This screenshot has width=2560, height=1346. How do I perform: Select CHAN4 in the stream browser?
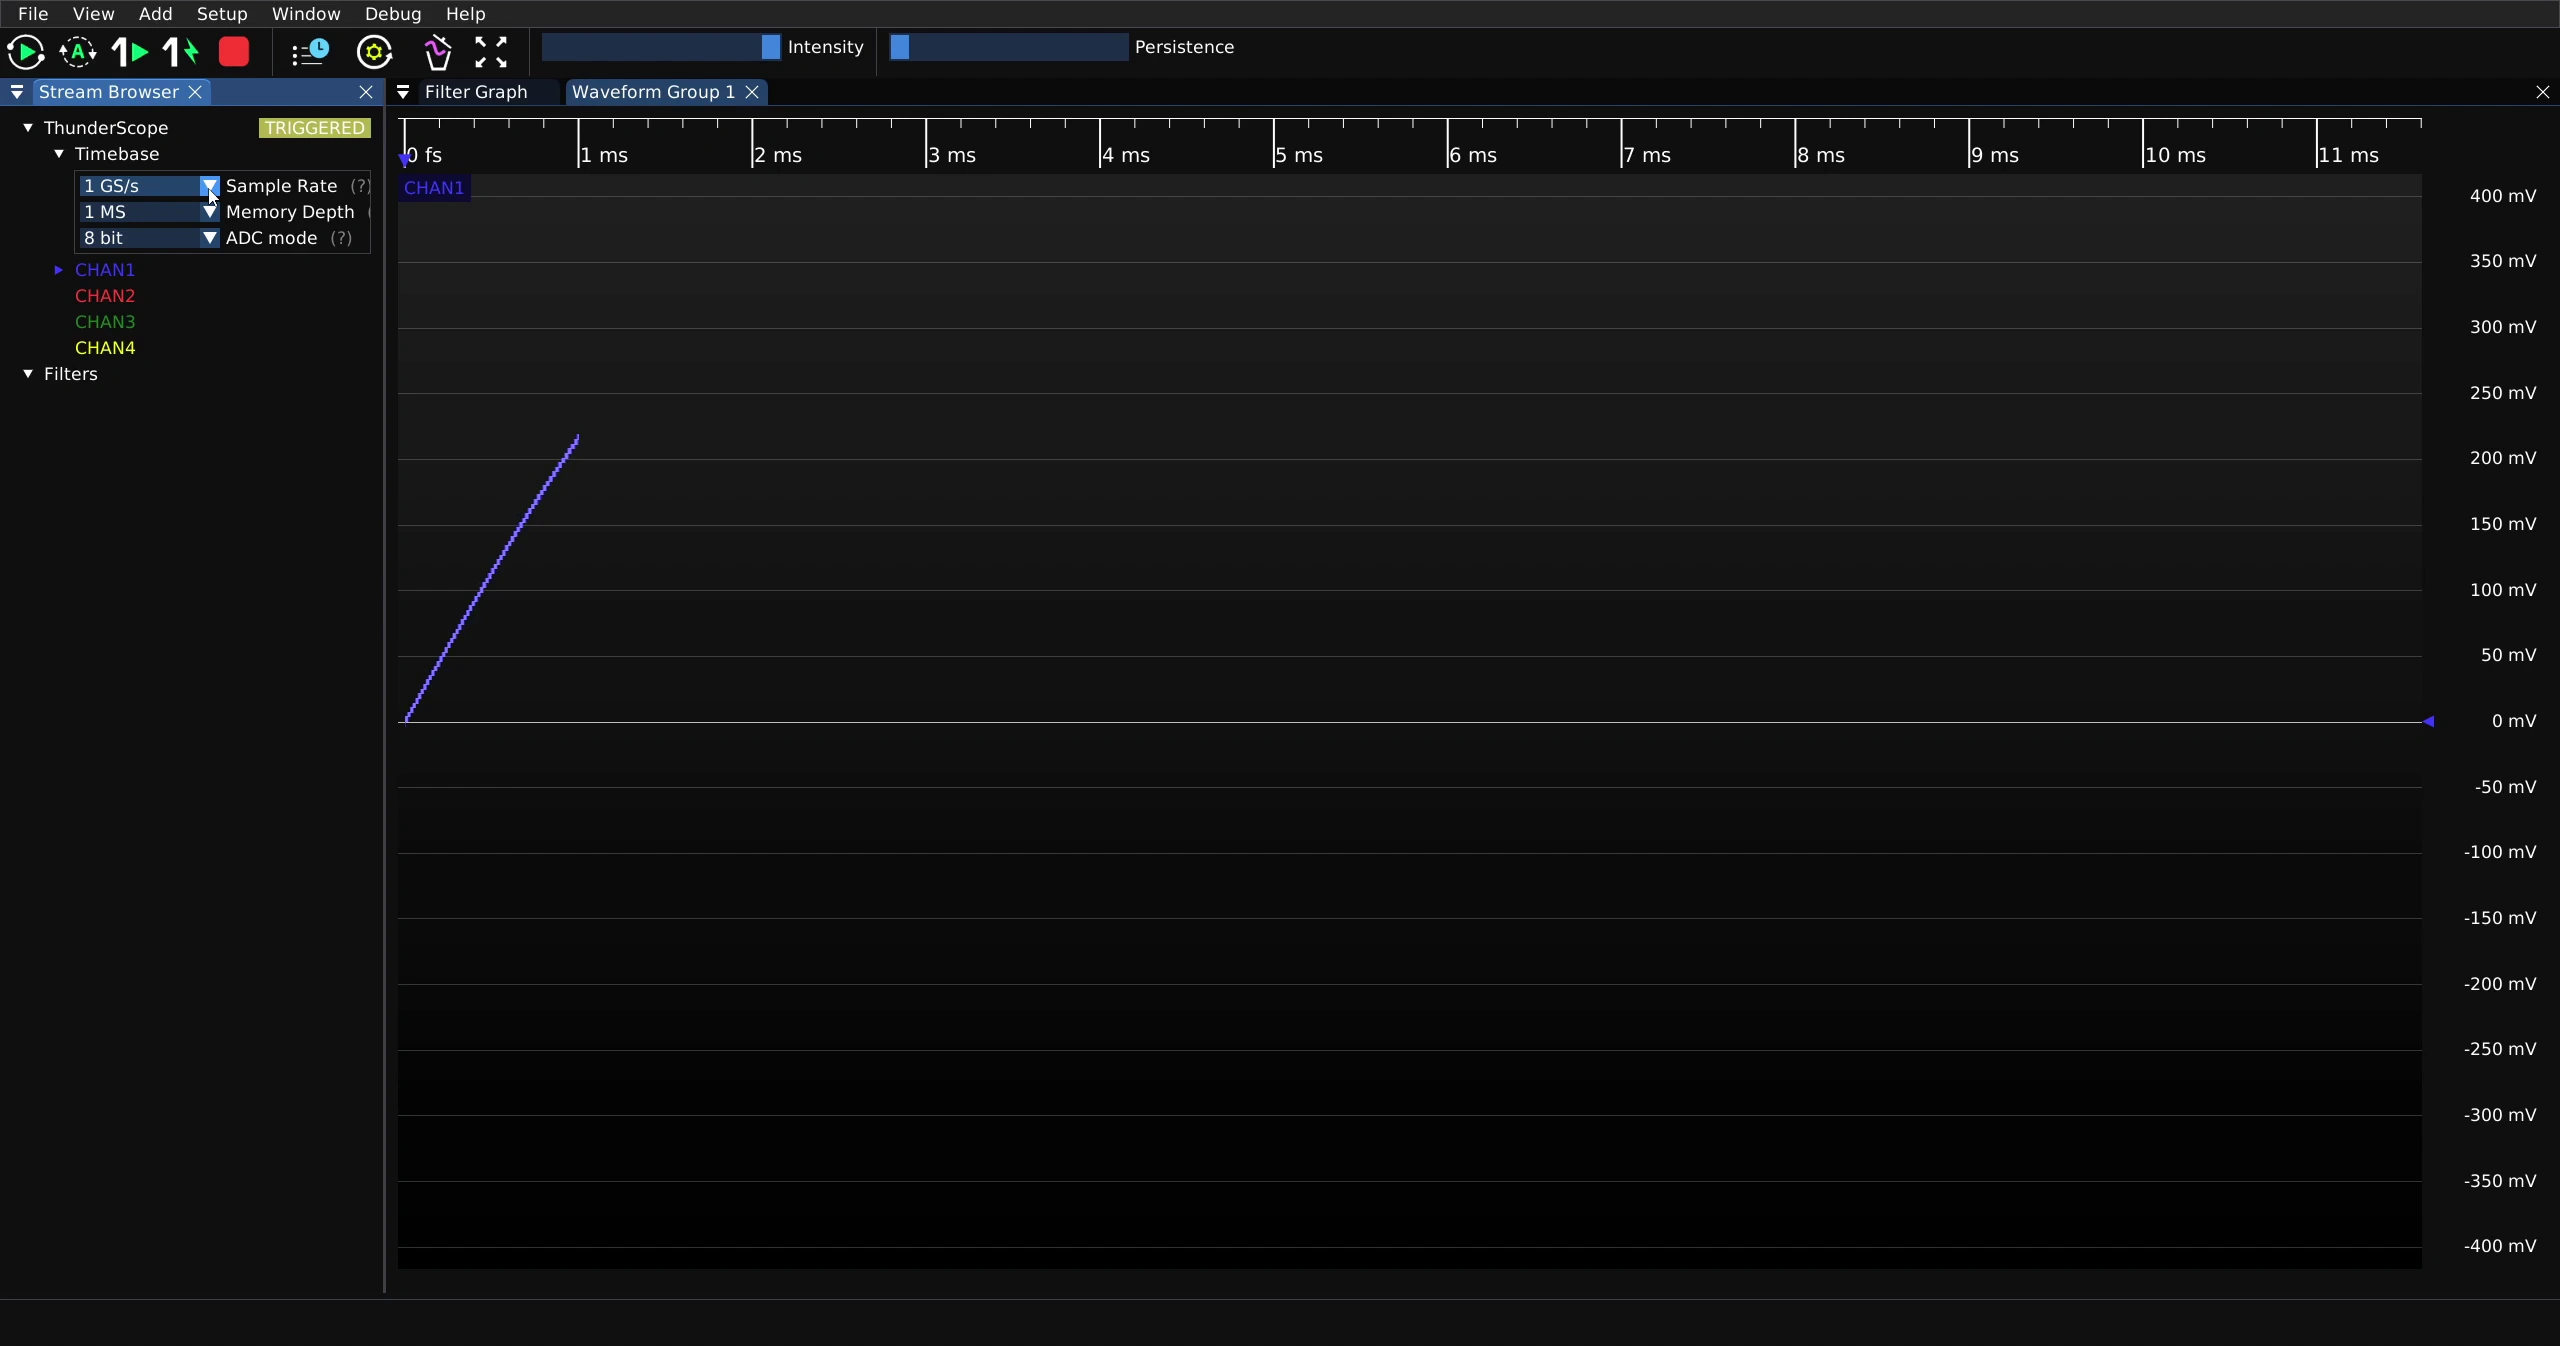(105, 348)
